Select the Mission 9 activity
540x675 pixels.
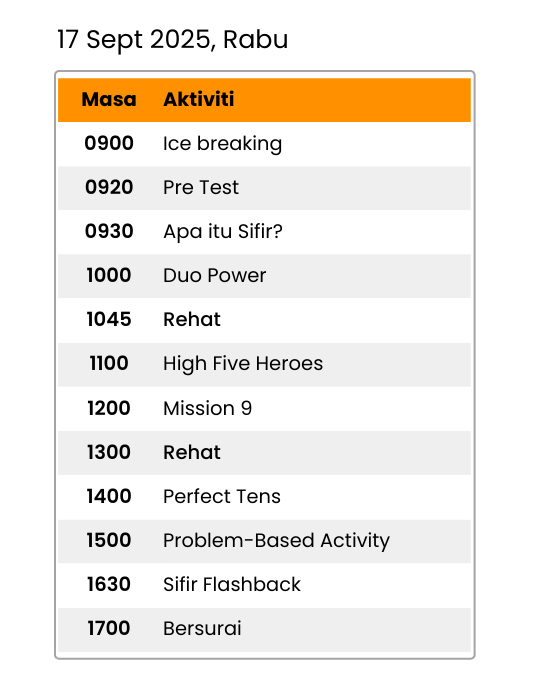207,408
